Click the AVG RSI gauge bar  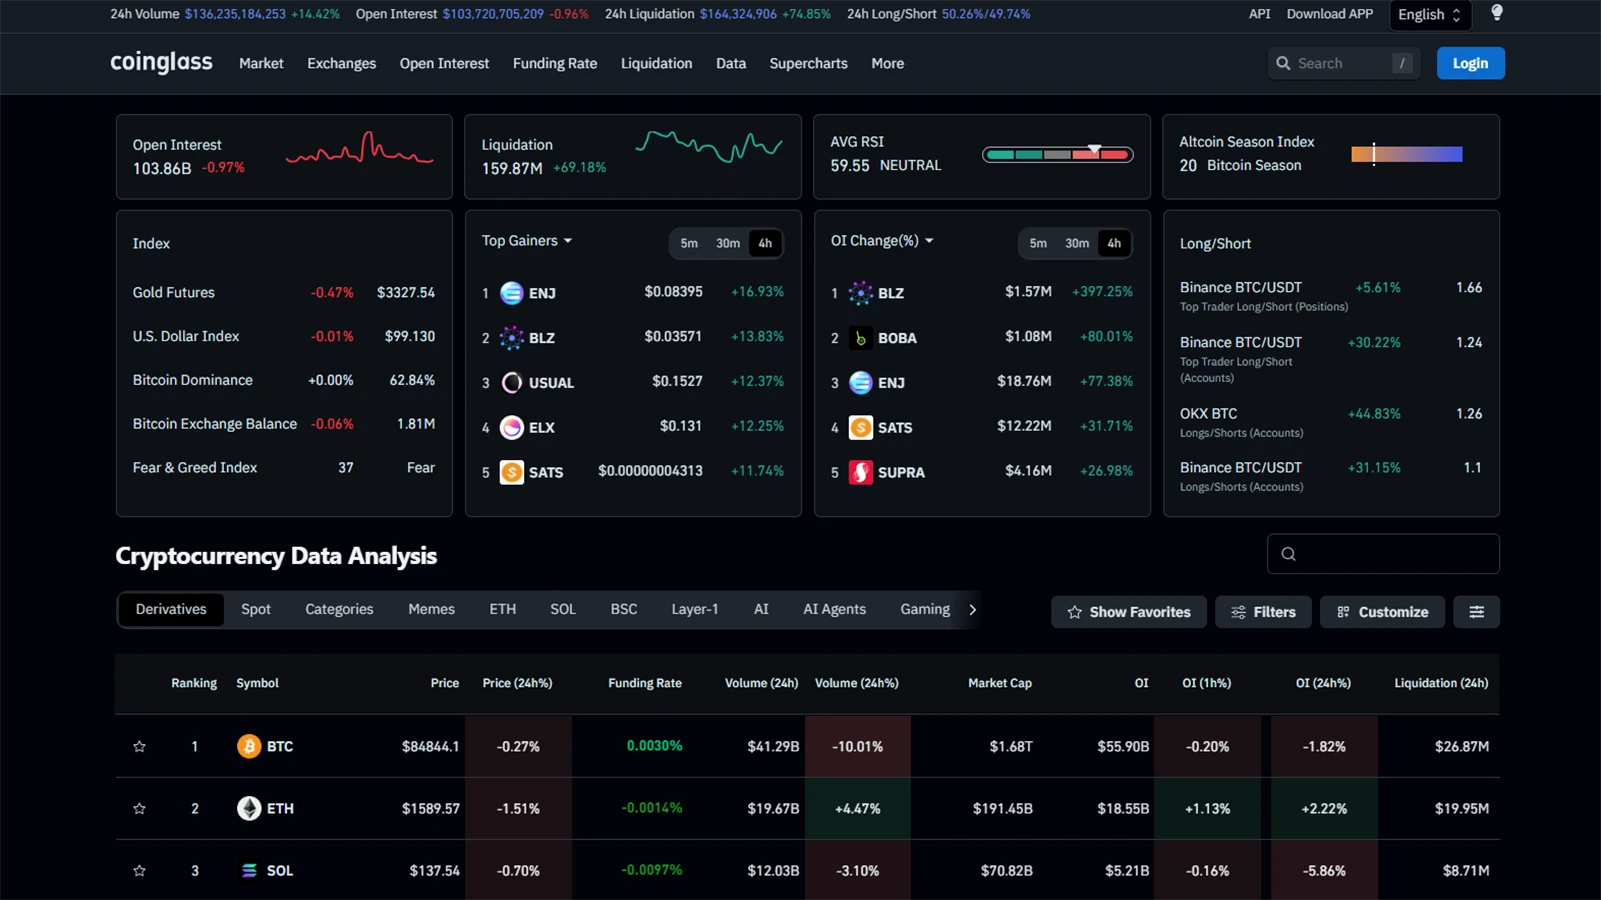point(1057,154)
